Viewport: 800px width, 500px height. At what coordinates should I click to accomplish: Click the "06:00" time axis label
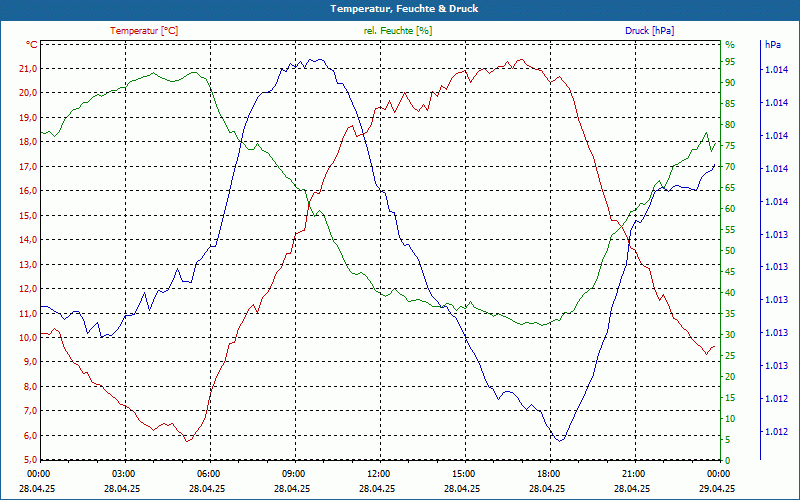pos(208,474)
